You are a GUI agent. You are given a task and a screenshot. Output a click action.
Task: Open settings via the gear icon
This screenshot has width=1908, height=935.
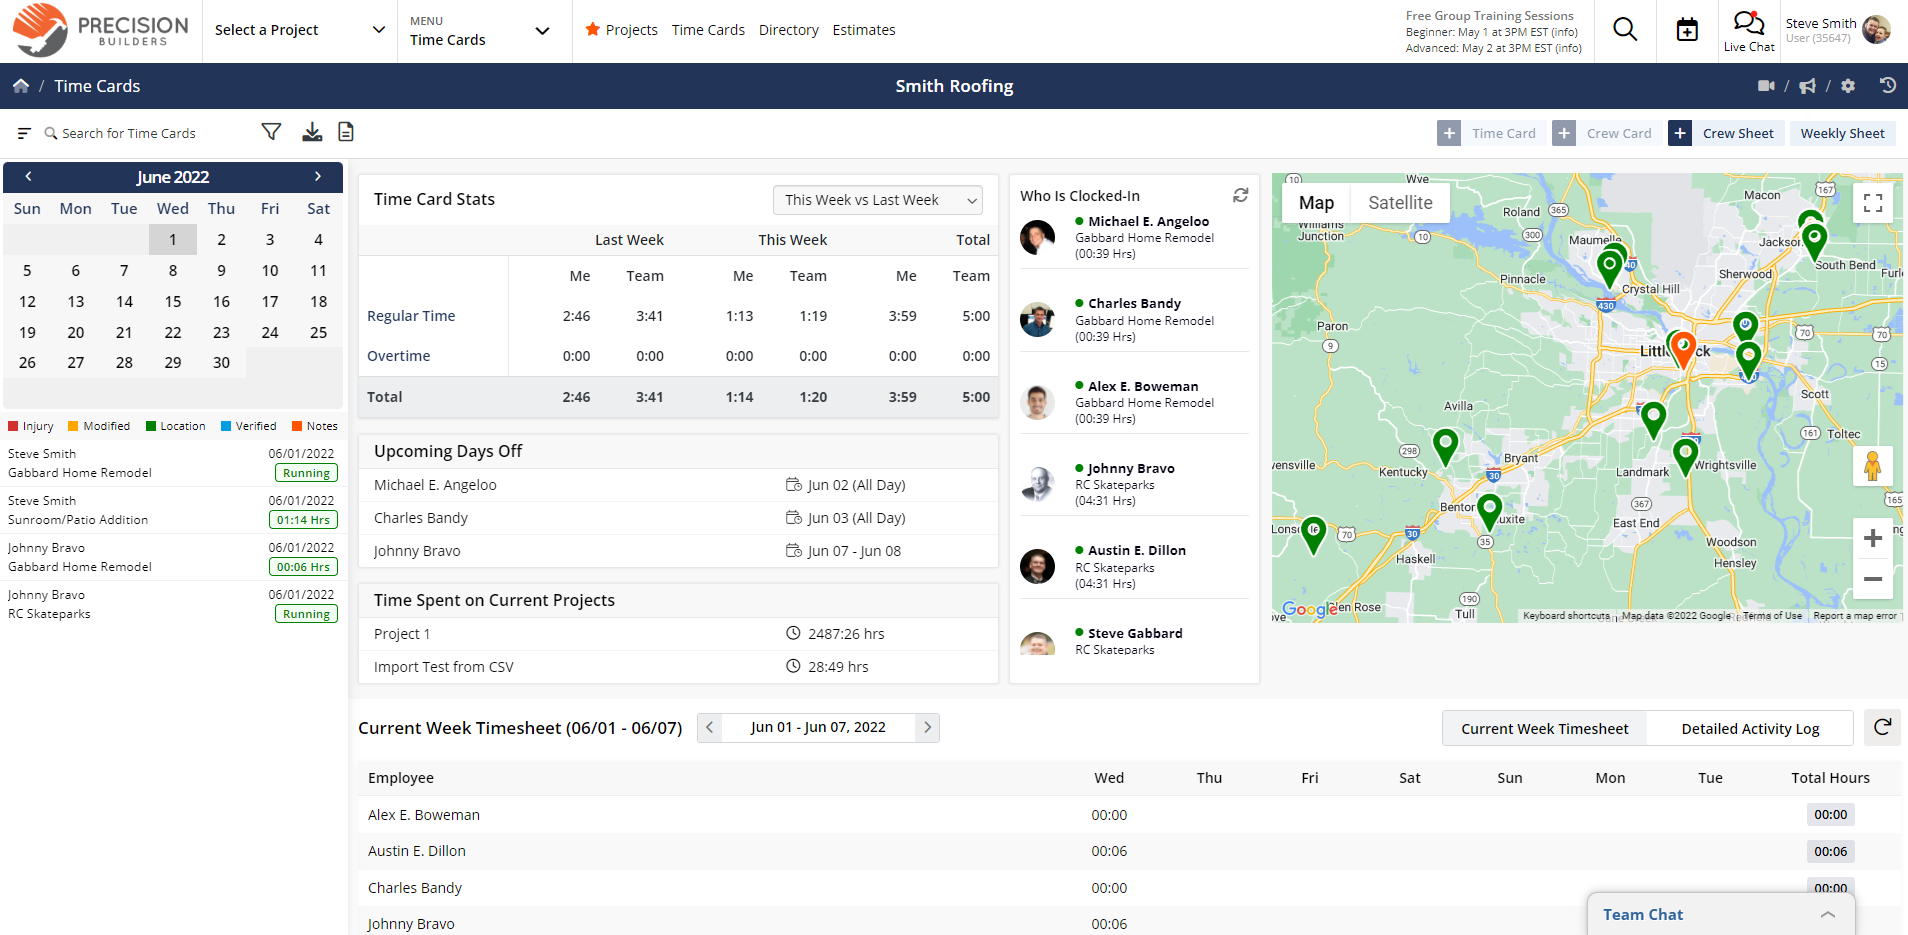coord(1847,86)
